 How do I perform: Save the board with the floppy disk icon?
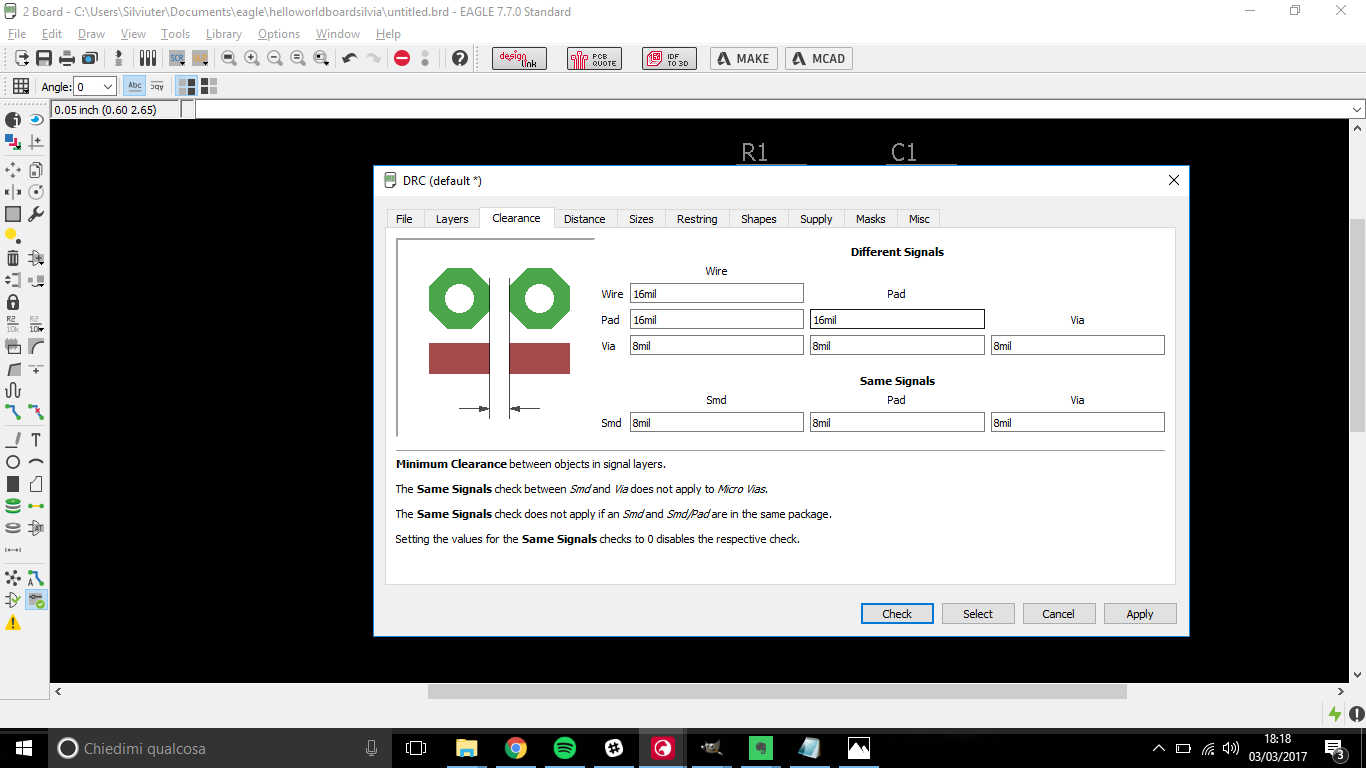point(44,58)
